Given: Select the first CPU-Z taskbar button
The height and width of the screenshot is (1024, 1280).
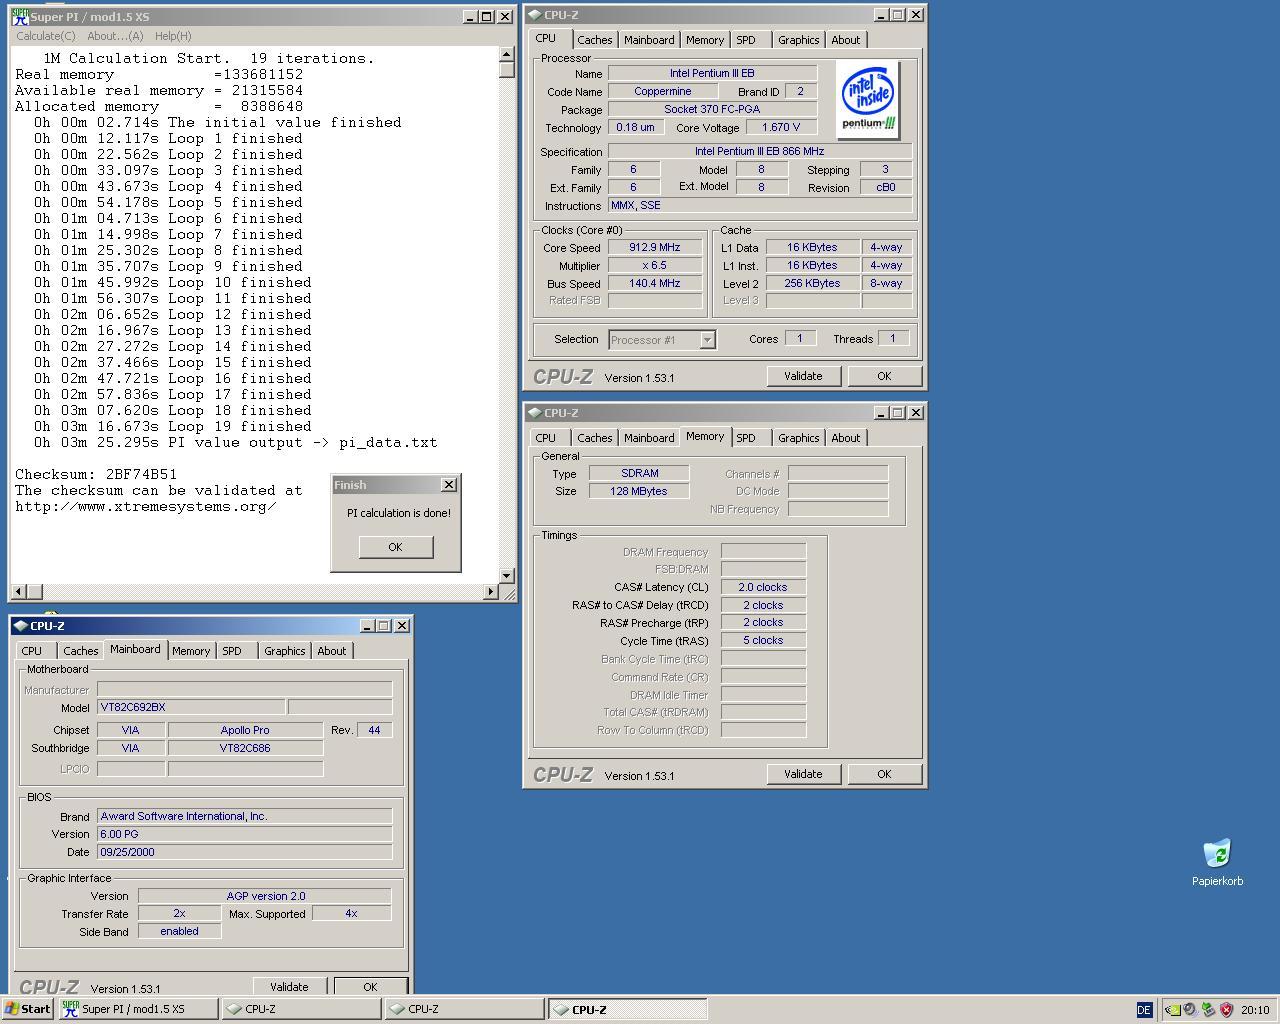Looking at the screenshot, I should tap(302, 1009).
